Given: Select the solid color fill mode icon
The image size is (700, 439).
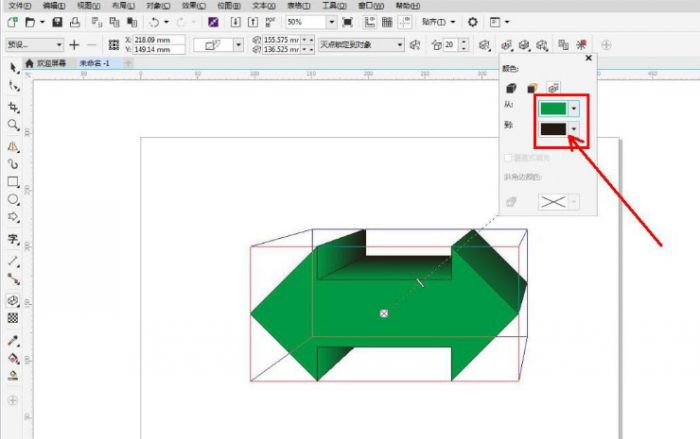Looking at the screenshot, I should 510,89.
